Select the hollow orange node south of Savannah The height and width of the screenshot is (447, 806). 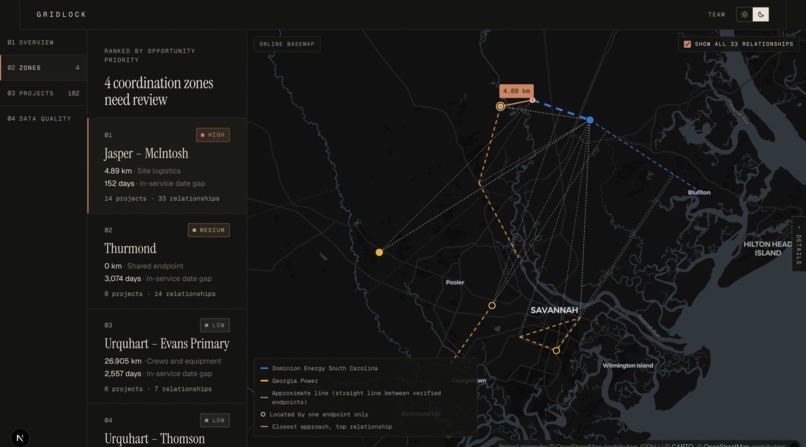pyautogui.click(x=556, y=350)
